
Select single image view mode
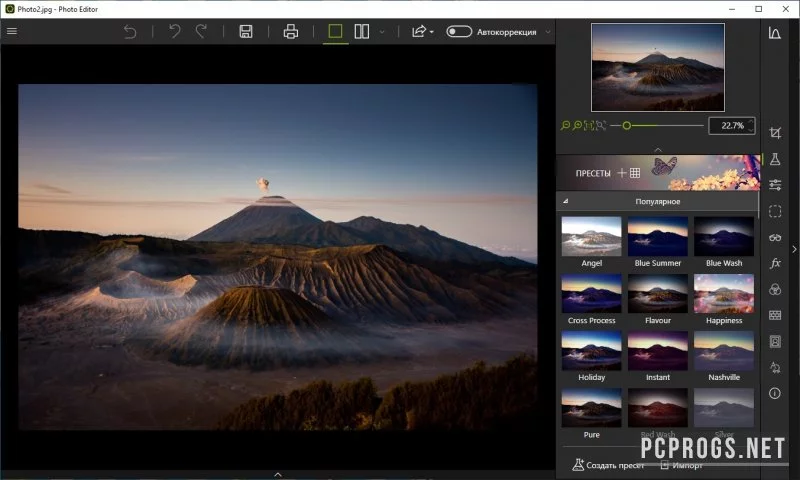[x=335, y=32]
